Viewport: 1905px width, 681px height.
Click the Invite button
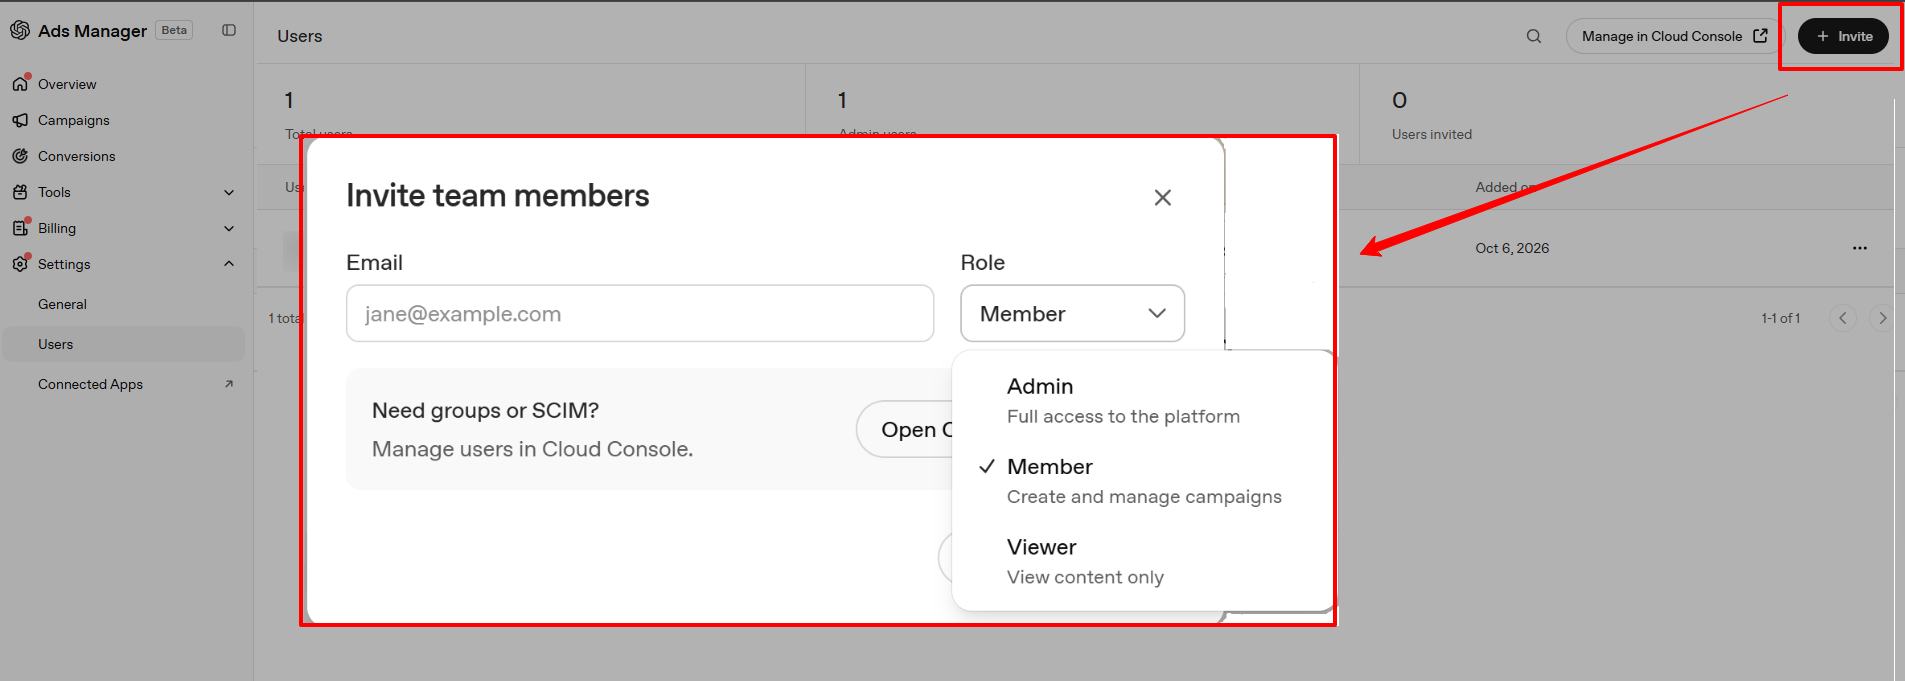[1843, 36]
